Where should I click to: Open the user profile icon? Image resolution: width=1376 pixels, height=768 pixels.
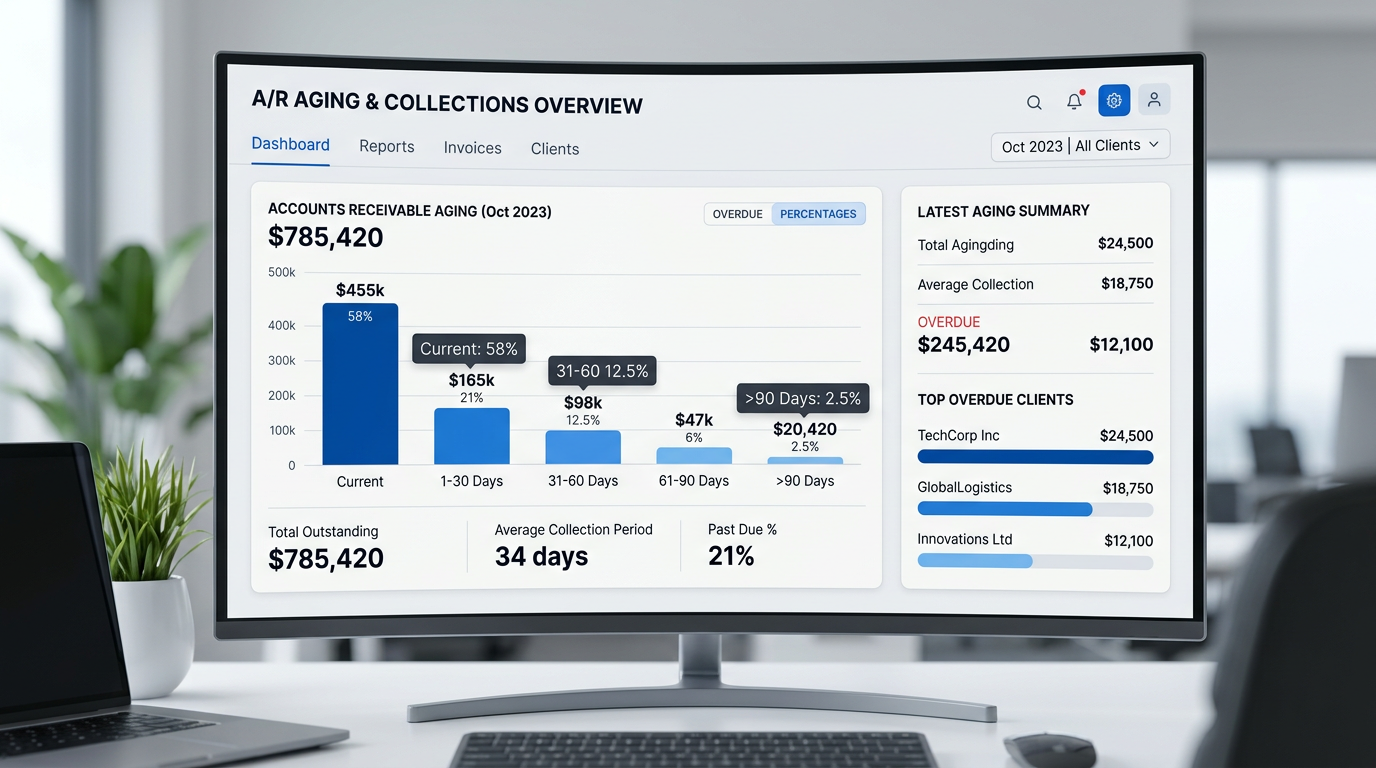pyautogui.click(x=1154, y=100)
